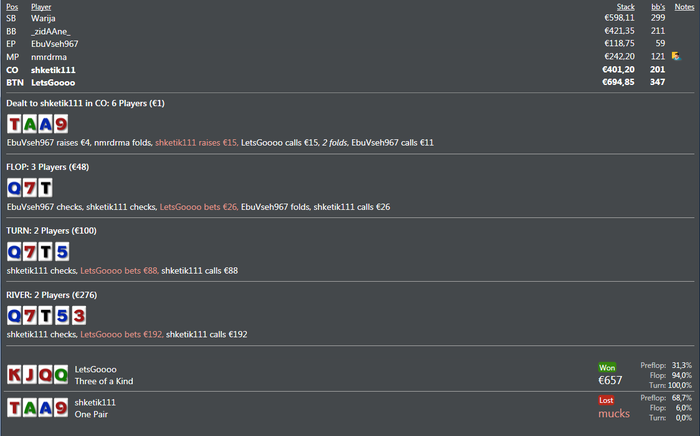Select player Warija in the SB row

tap(43, 18)
